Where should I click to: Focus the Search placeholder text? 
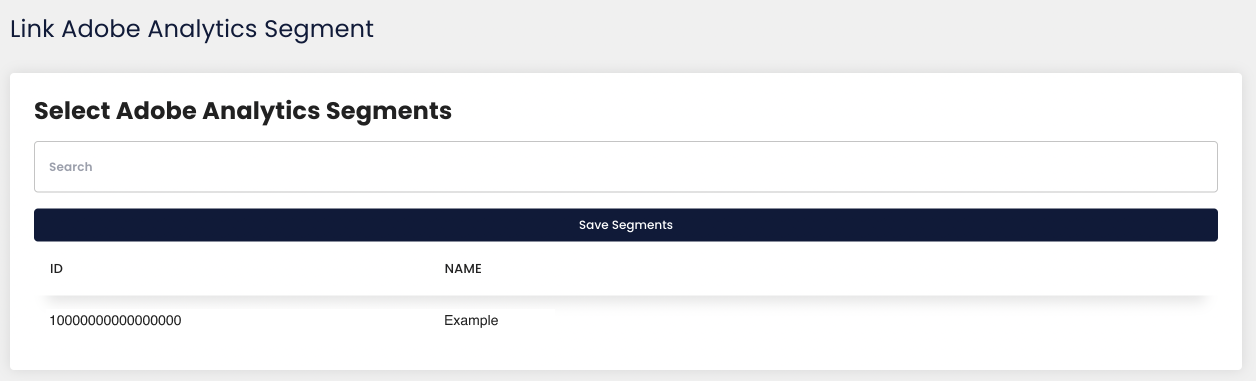[70, 167]
